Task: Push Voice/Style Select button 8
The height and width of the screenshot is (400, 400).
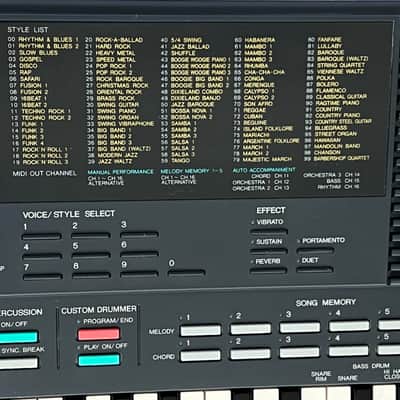Action: pos(91,275)
